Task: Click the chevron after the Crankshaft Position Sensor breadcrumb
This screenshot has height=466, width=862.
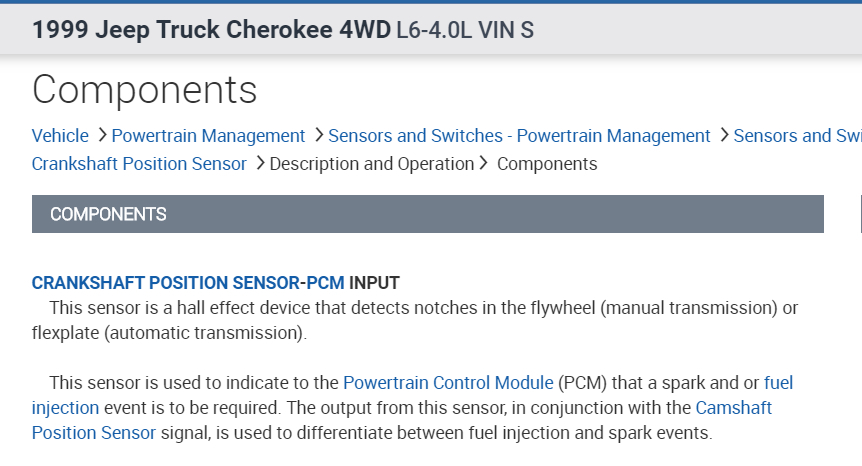Action: tap(260, 163)
